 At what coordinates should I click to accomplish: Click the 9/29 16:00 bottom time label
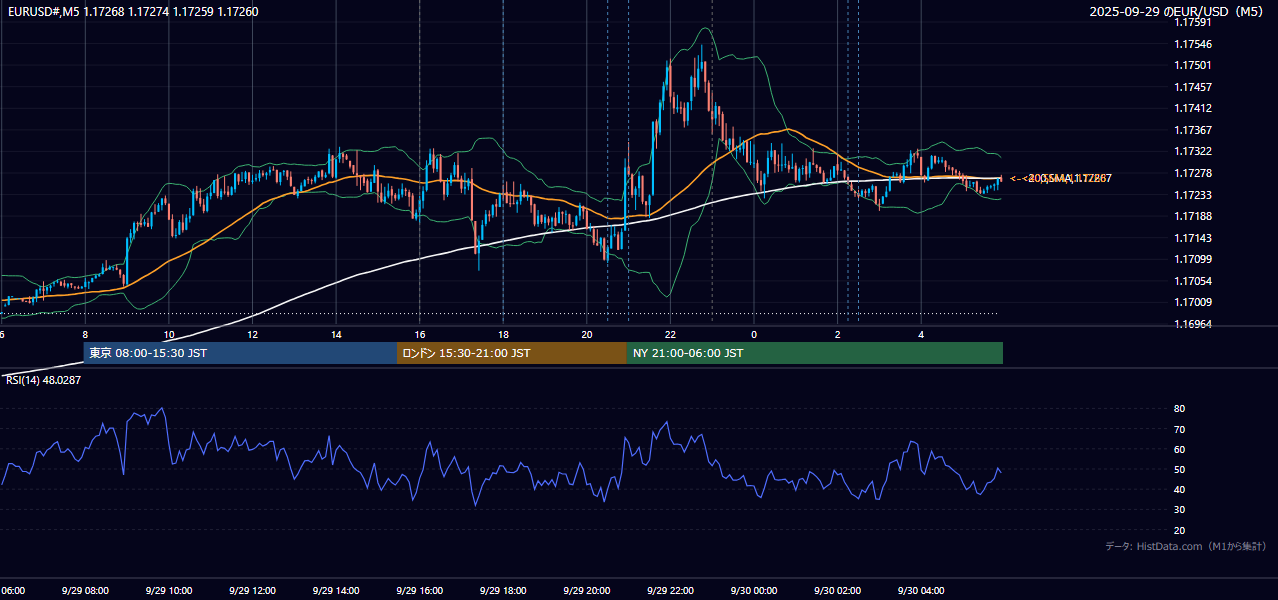(420, 591)
